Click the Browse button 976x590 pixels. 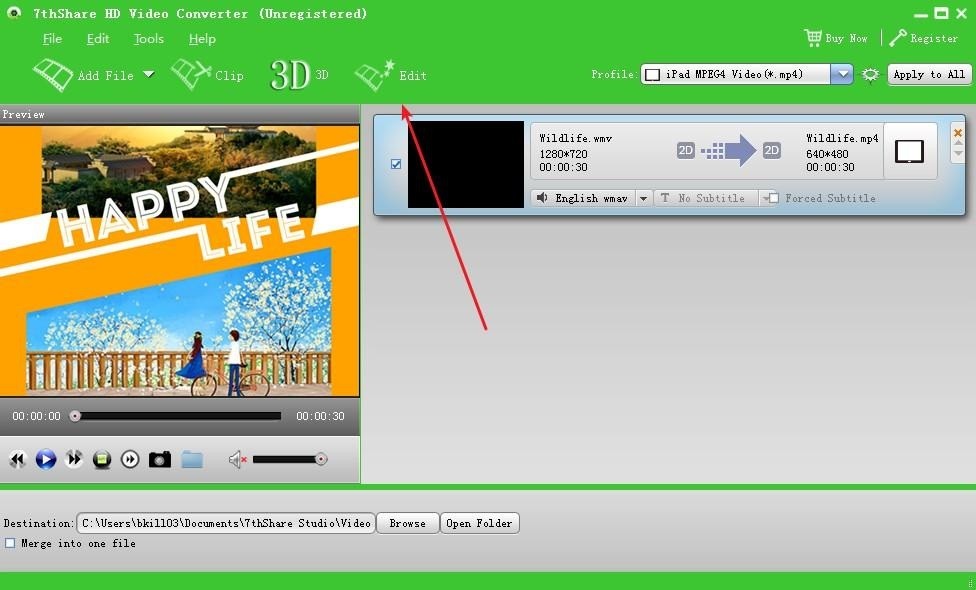click(408, 523)
